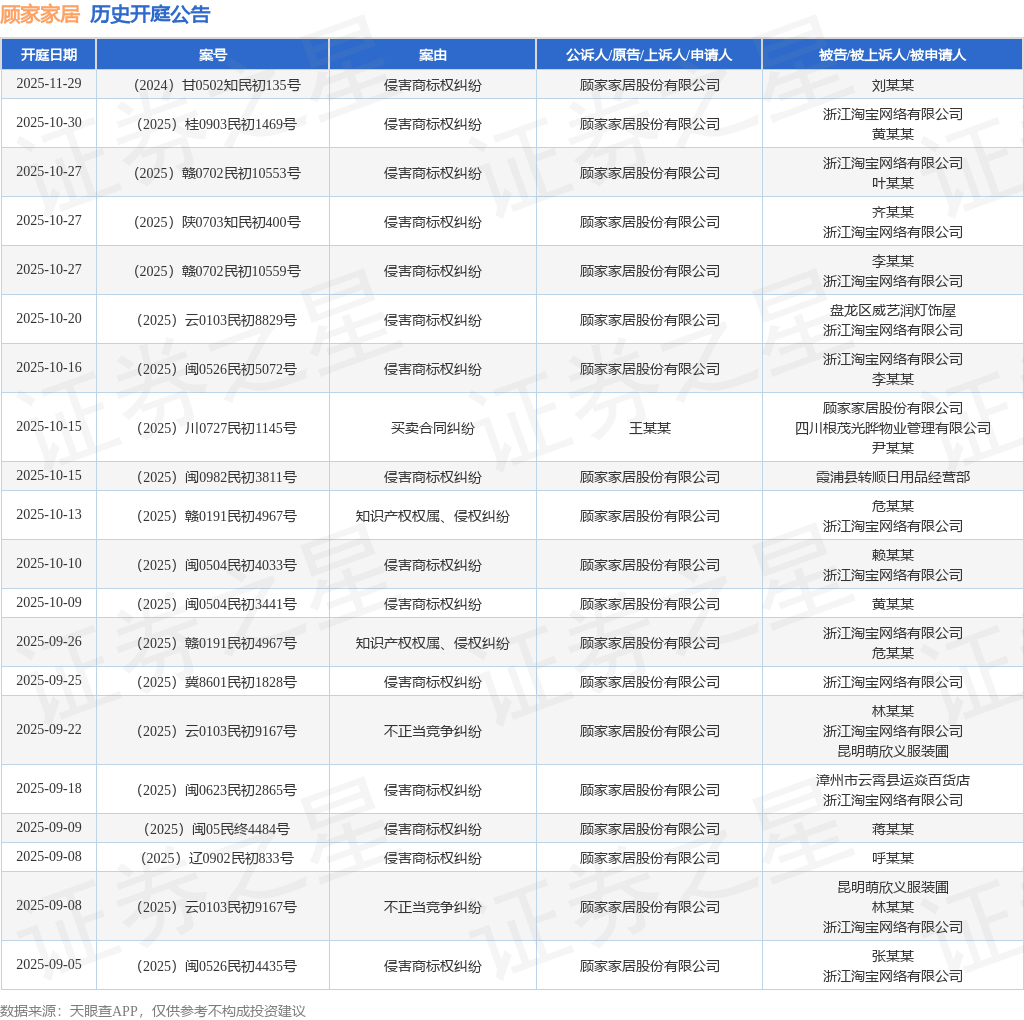Click 知识产权权属、侵权纠纷 in the 2025-09-26 row
This screenshot has height=1020, width=1024.
(x=432, y=643)
